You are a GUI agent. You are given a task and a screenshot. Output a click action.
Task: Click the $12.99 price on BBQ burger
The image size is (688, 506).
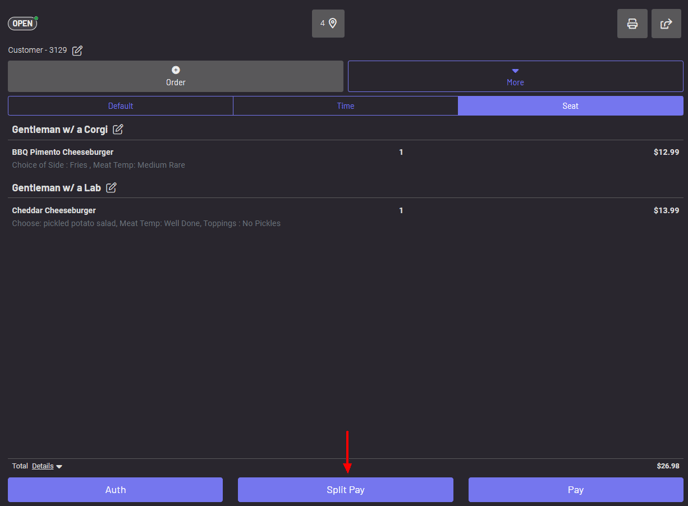pos(666,152)
